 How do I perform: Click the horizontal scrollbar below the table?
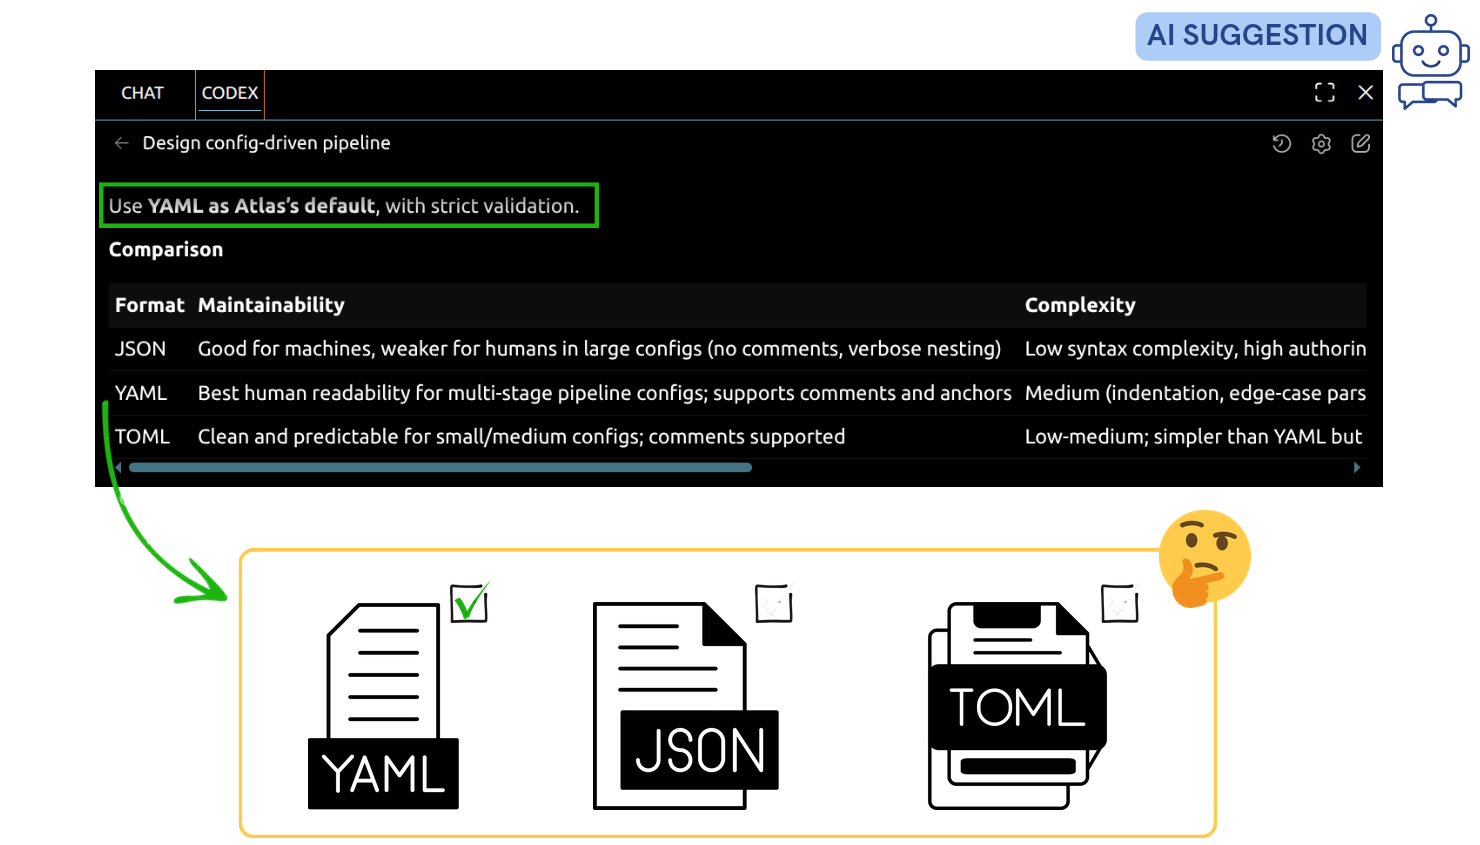pos(440,467)
